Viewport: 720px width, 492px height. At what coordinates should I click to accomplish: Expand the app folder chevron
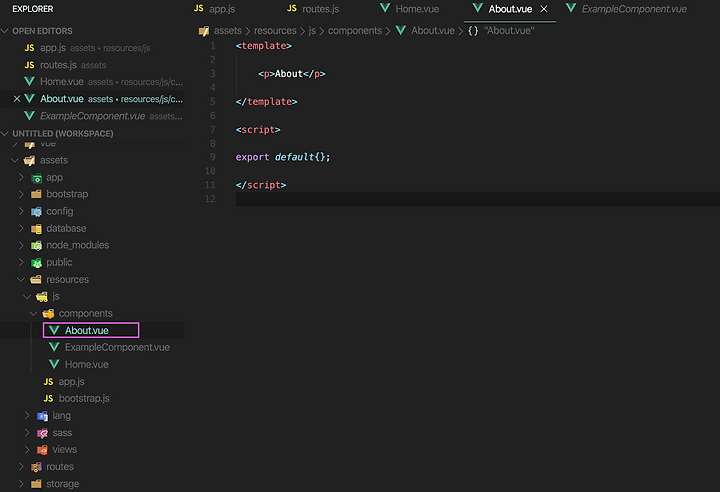(21, 177)
